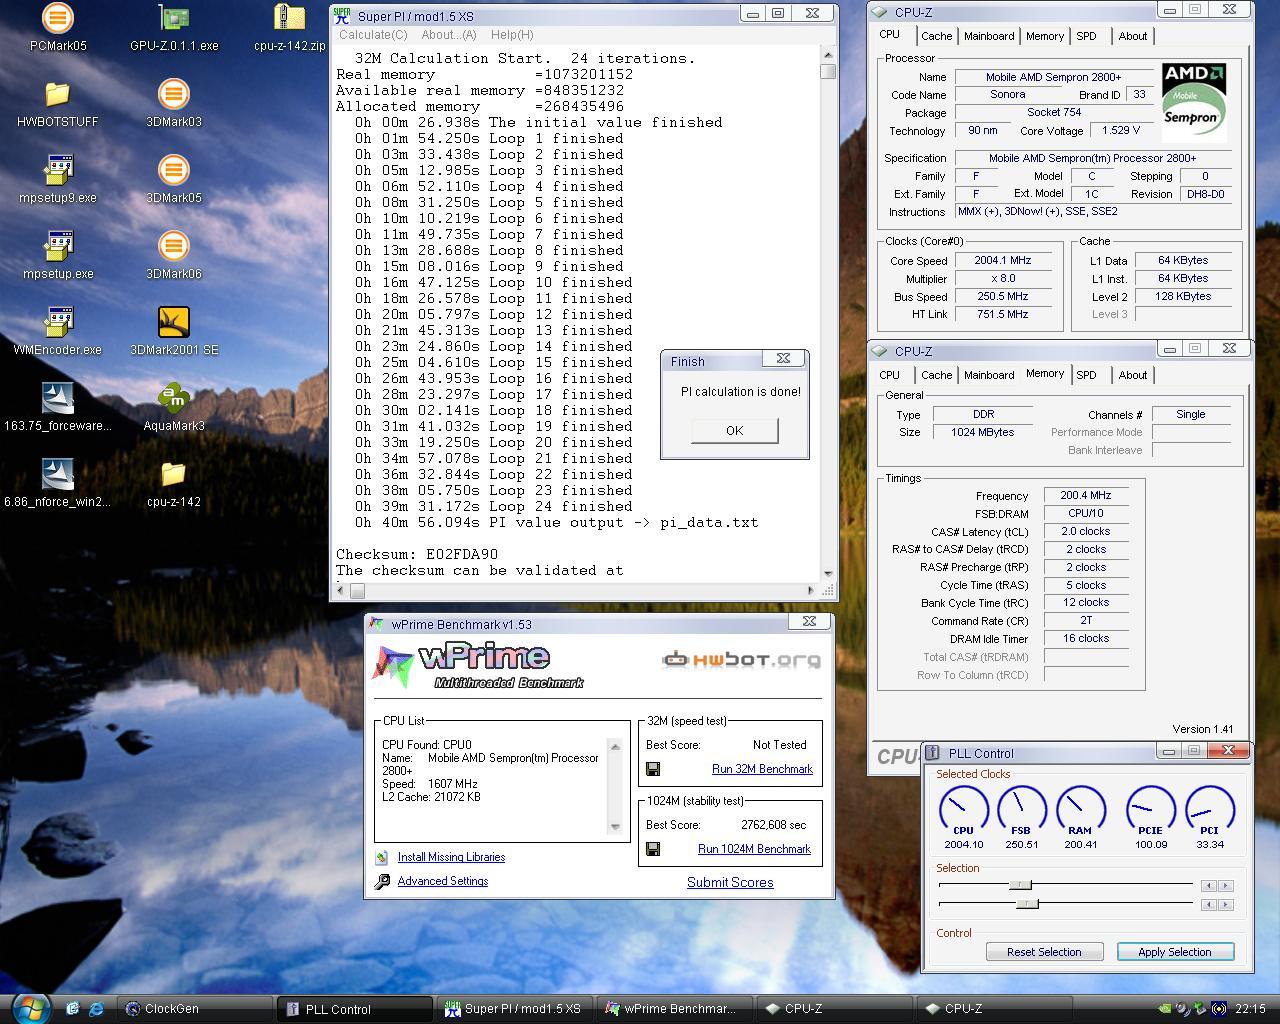Viewport: 1280px width, 1024px height.
Task: Close the Finish dialog via its X button
Action: pos(783,358)
